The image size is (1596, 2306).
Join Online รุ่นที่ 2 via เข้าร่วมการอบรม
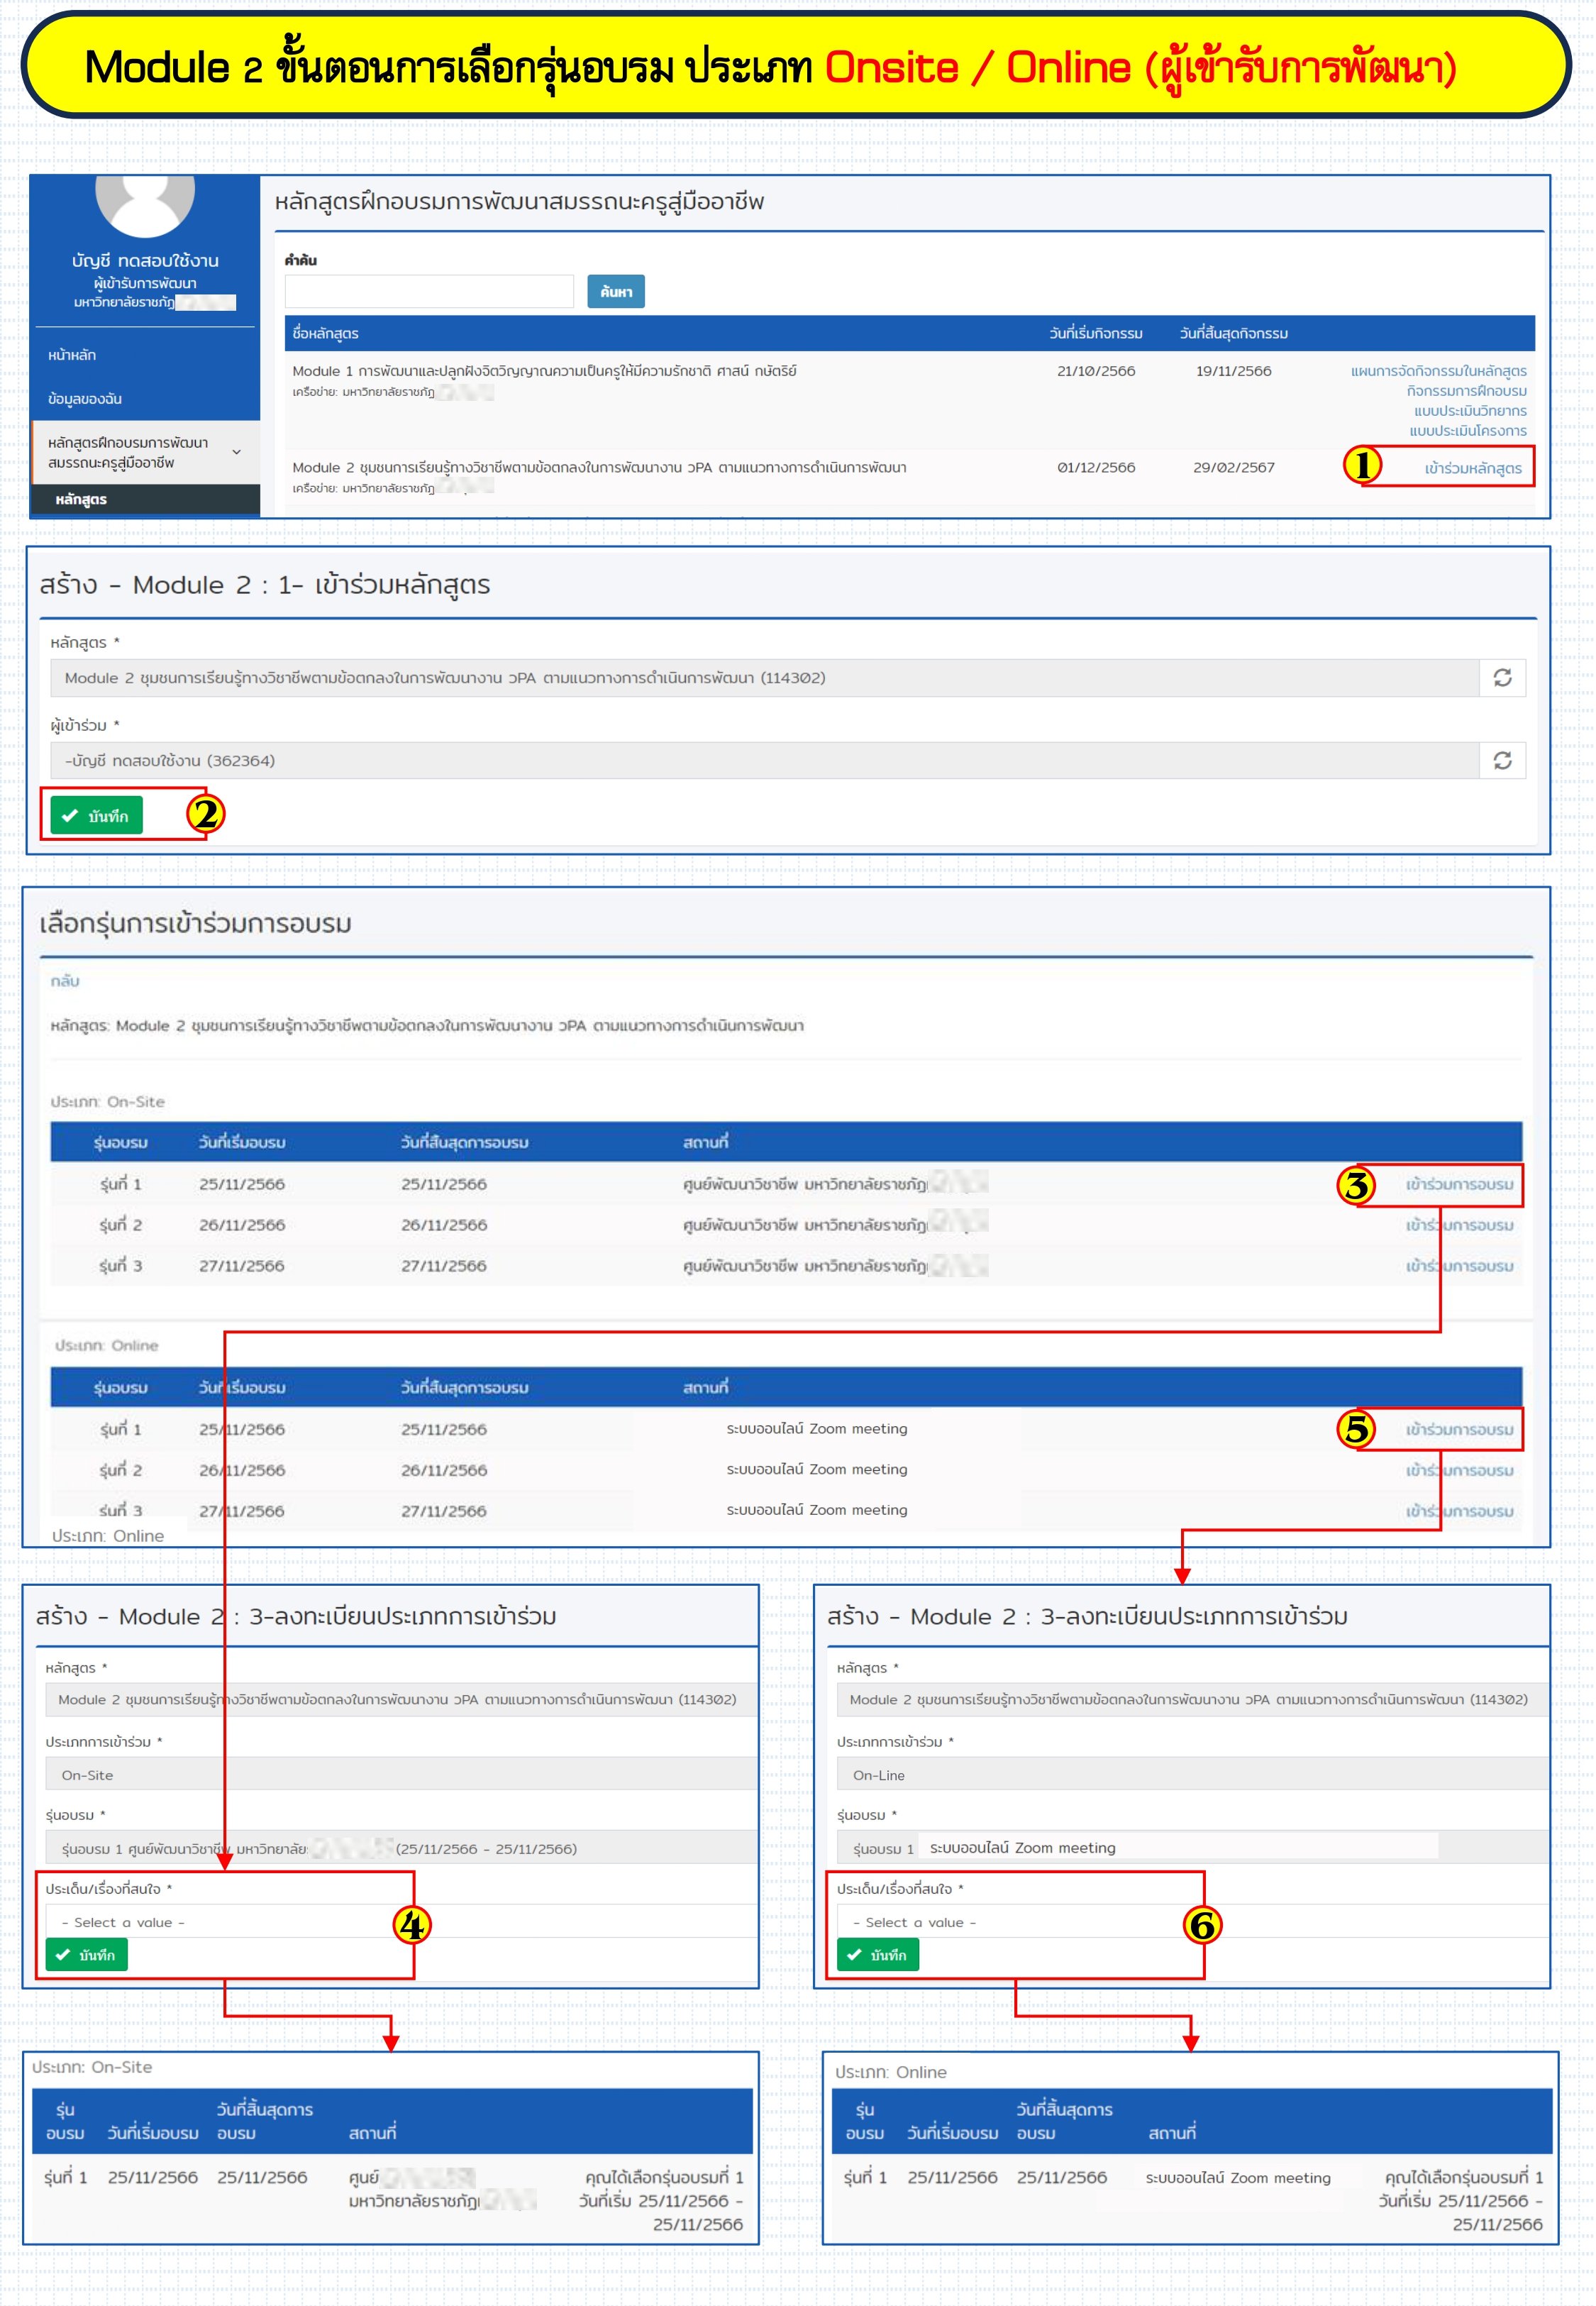click(x=1459, y=1471)
